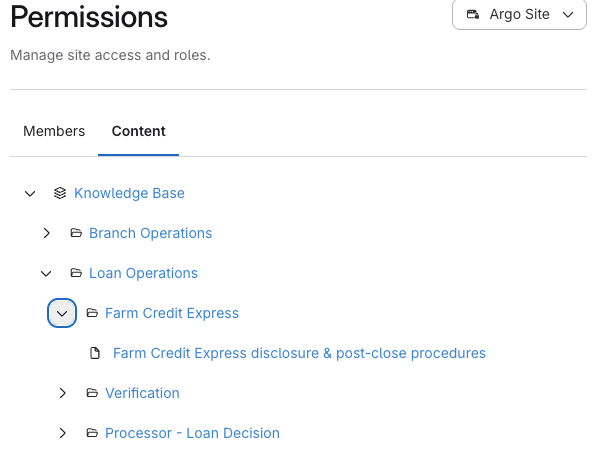Click the Farm Credit Express folder icon

click(92, 313)
